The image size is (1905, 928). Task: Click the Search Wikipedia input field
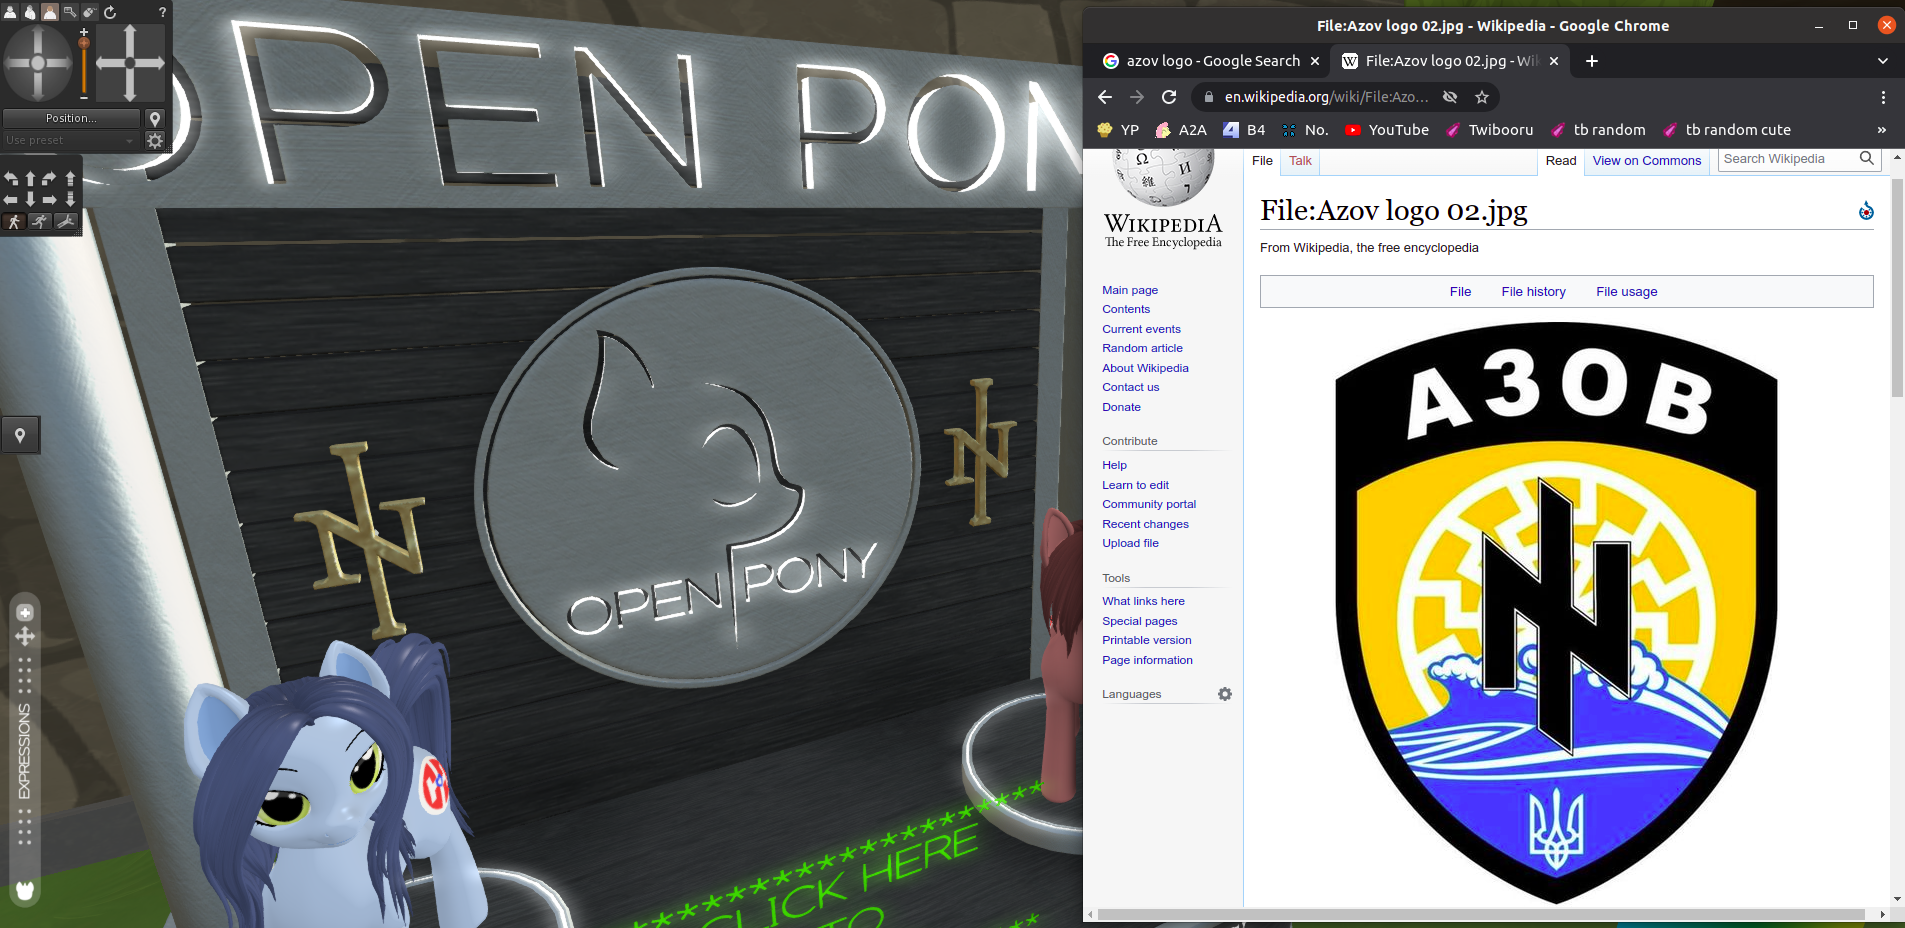coord(1787,159)
